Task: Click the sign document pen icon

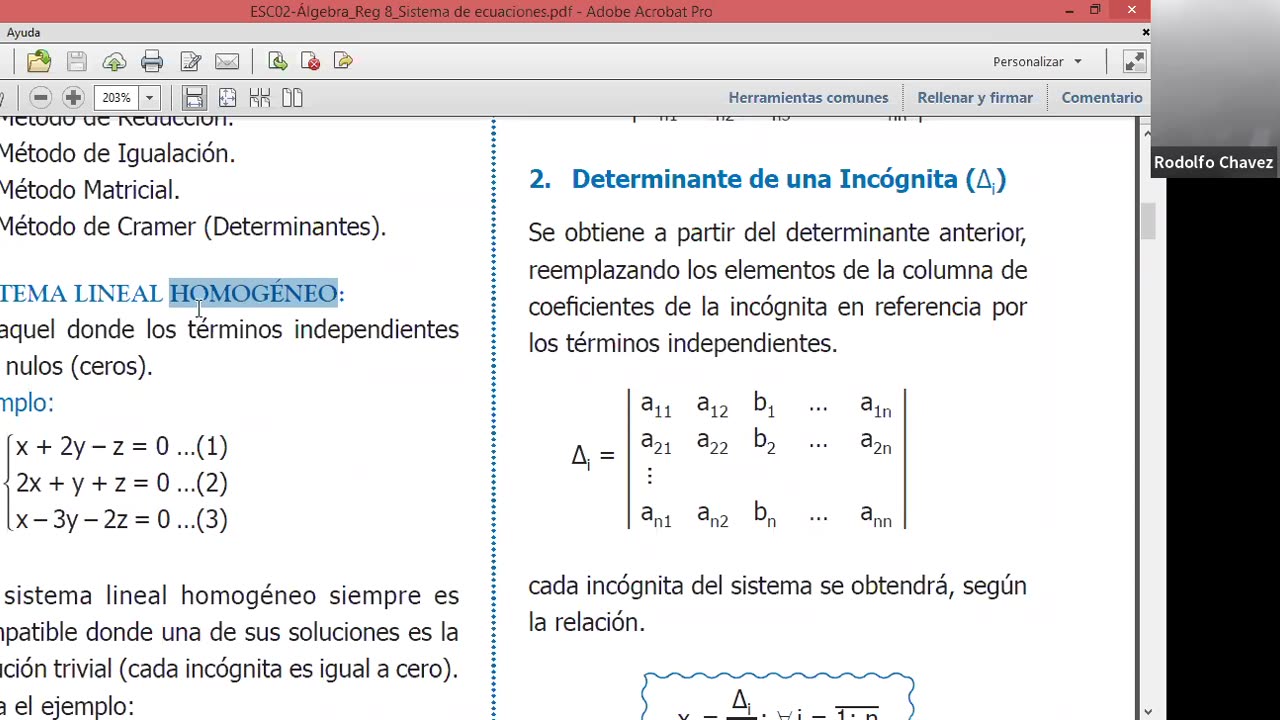Action: click(x=190, y=62)
